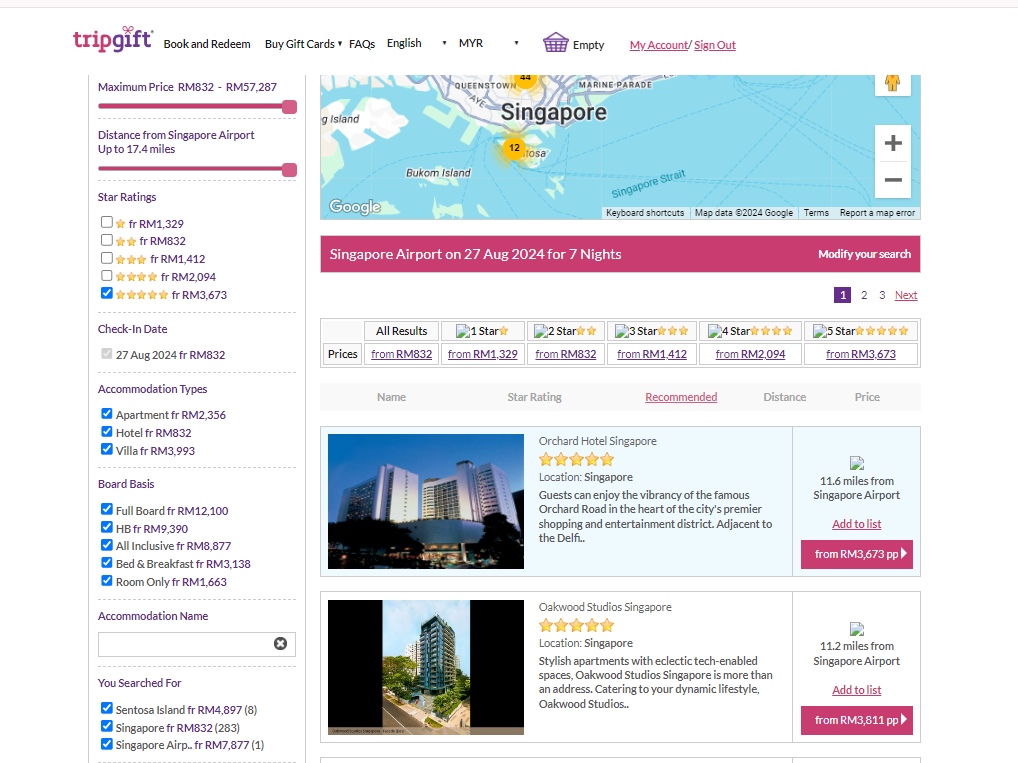This screenshot has width=1018, height=763.
Task: Select the All Results tab
Action: pos(401,331)
